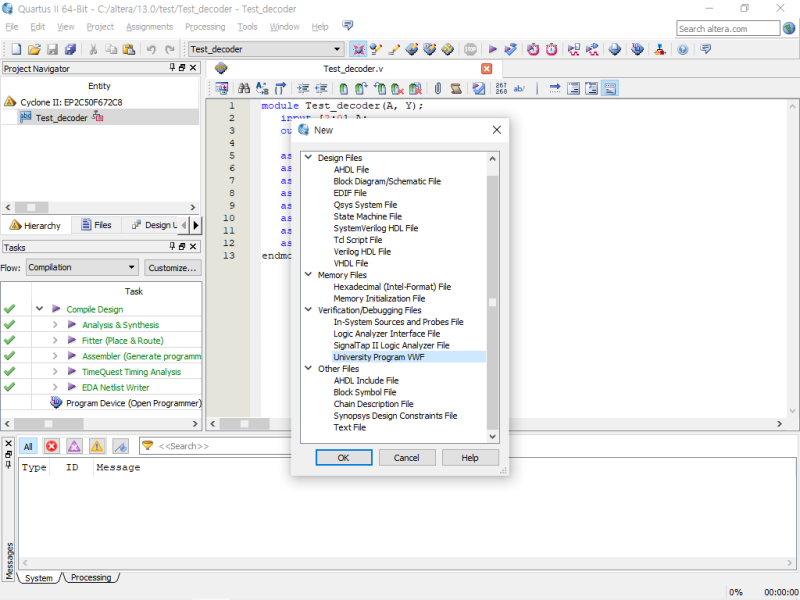Screen dimensions: 800x600
Task: Switch to the Files tab
Action: 96,225
